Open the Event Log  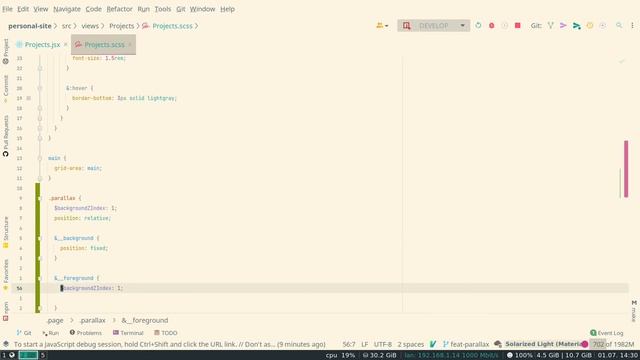pos(607,333)
